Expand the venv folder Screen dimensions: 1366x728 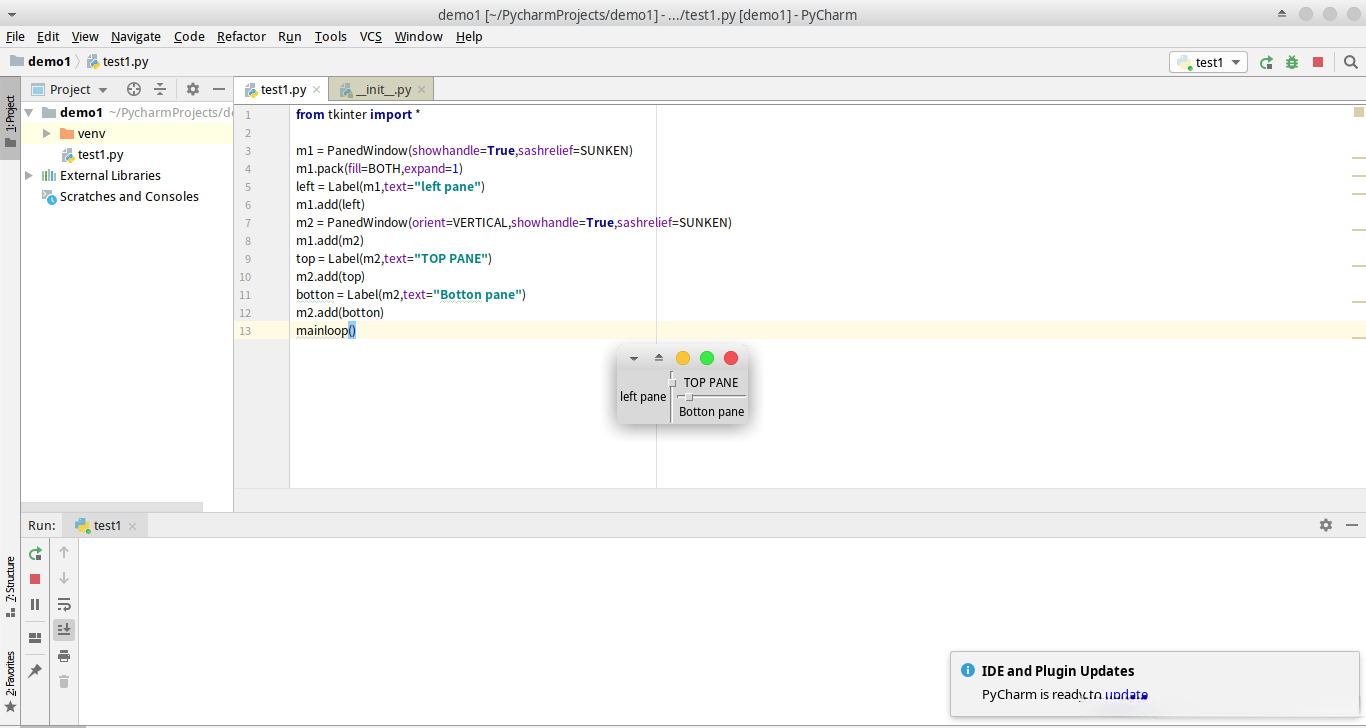pos(46,133)
